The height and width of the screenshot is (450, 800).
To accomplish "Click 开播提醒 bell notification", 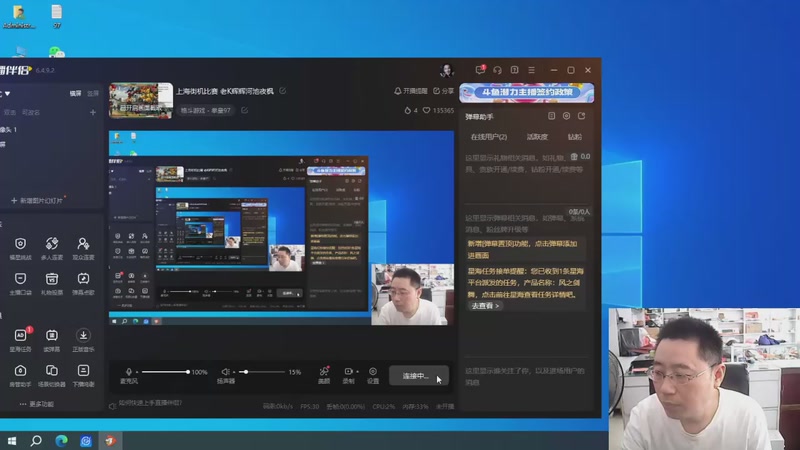I will 411,91.
